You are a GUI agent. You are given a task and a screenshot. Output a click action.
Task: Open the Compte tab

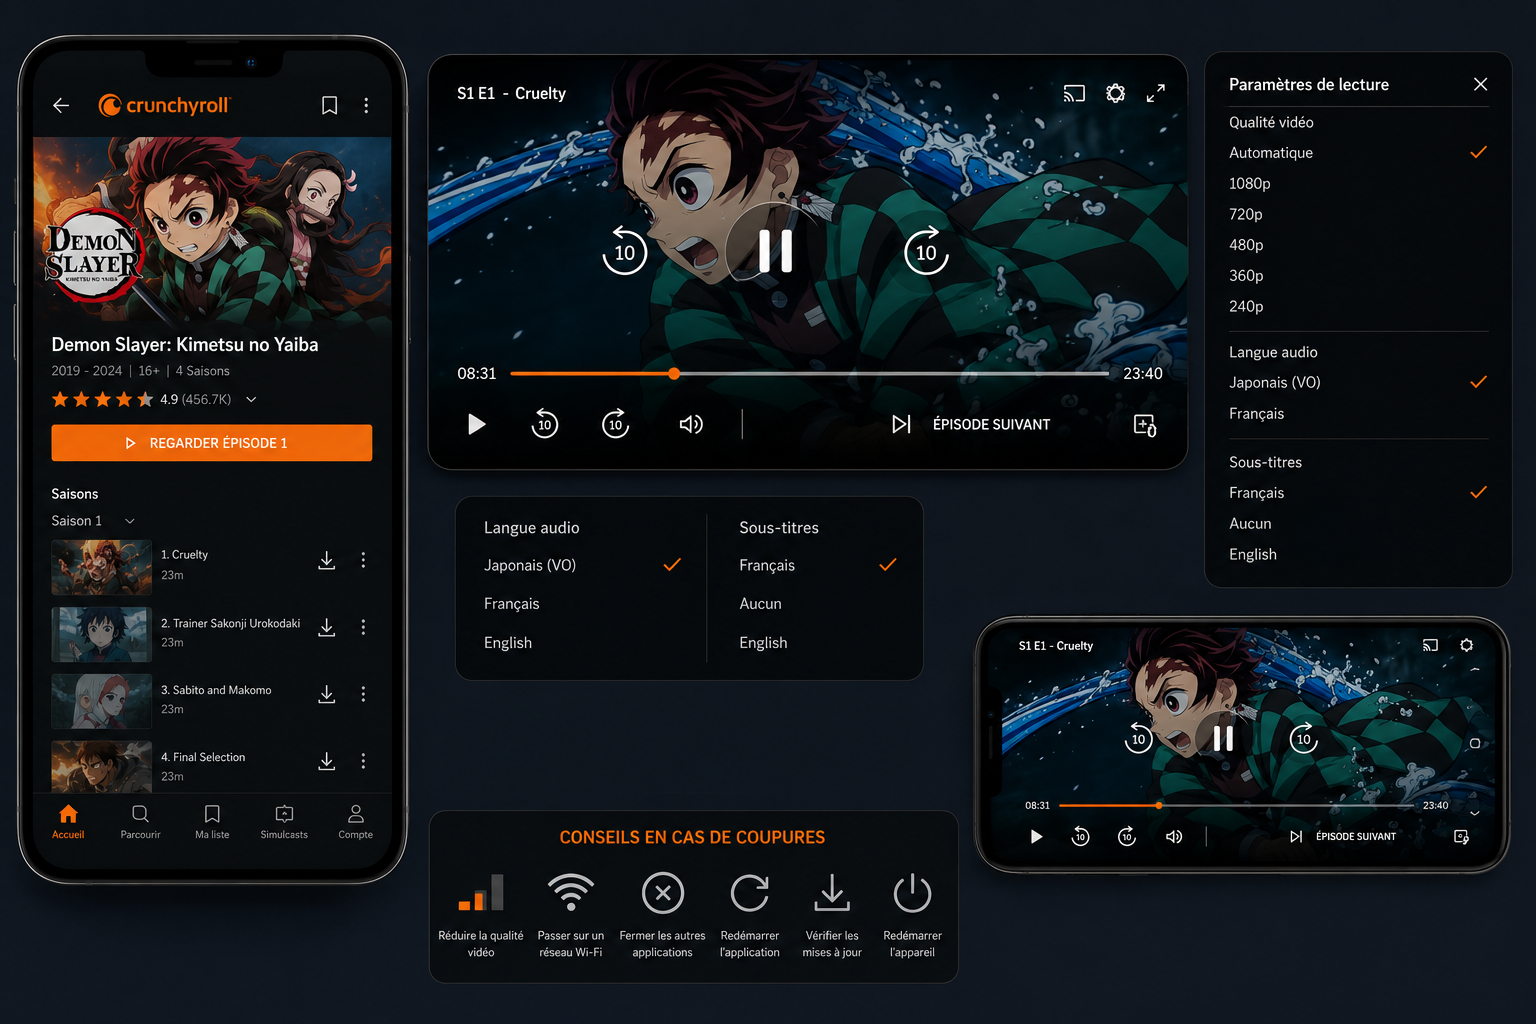click(355, 821)
